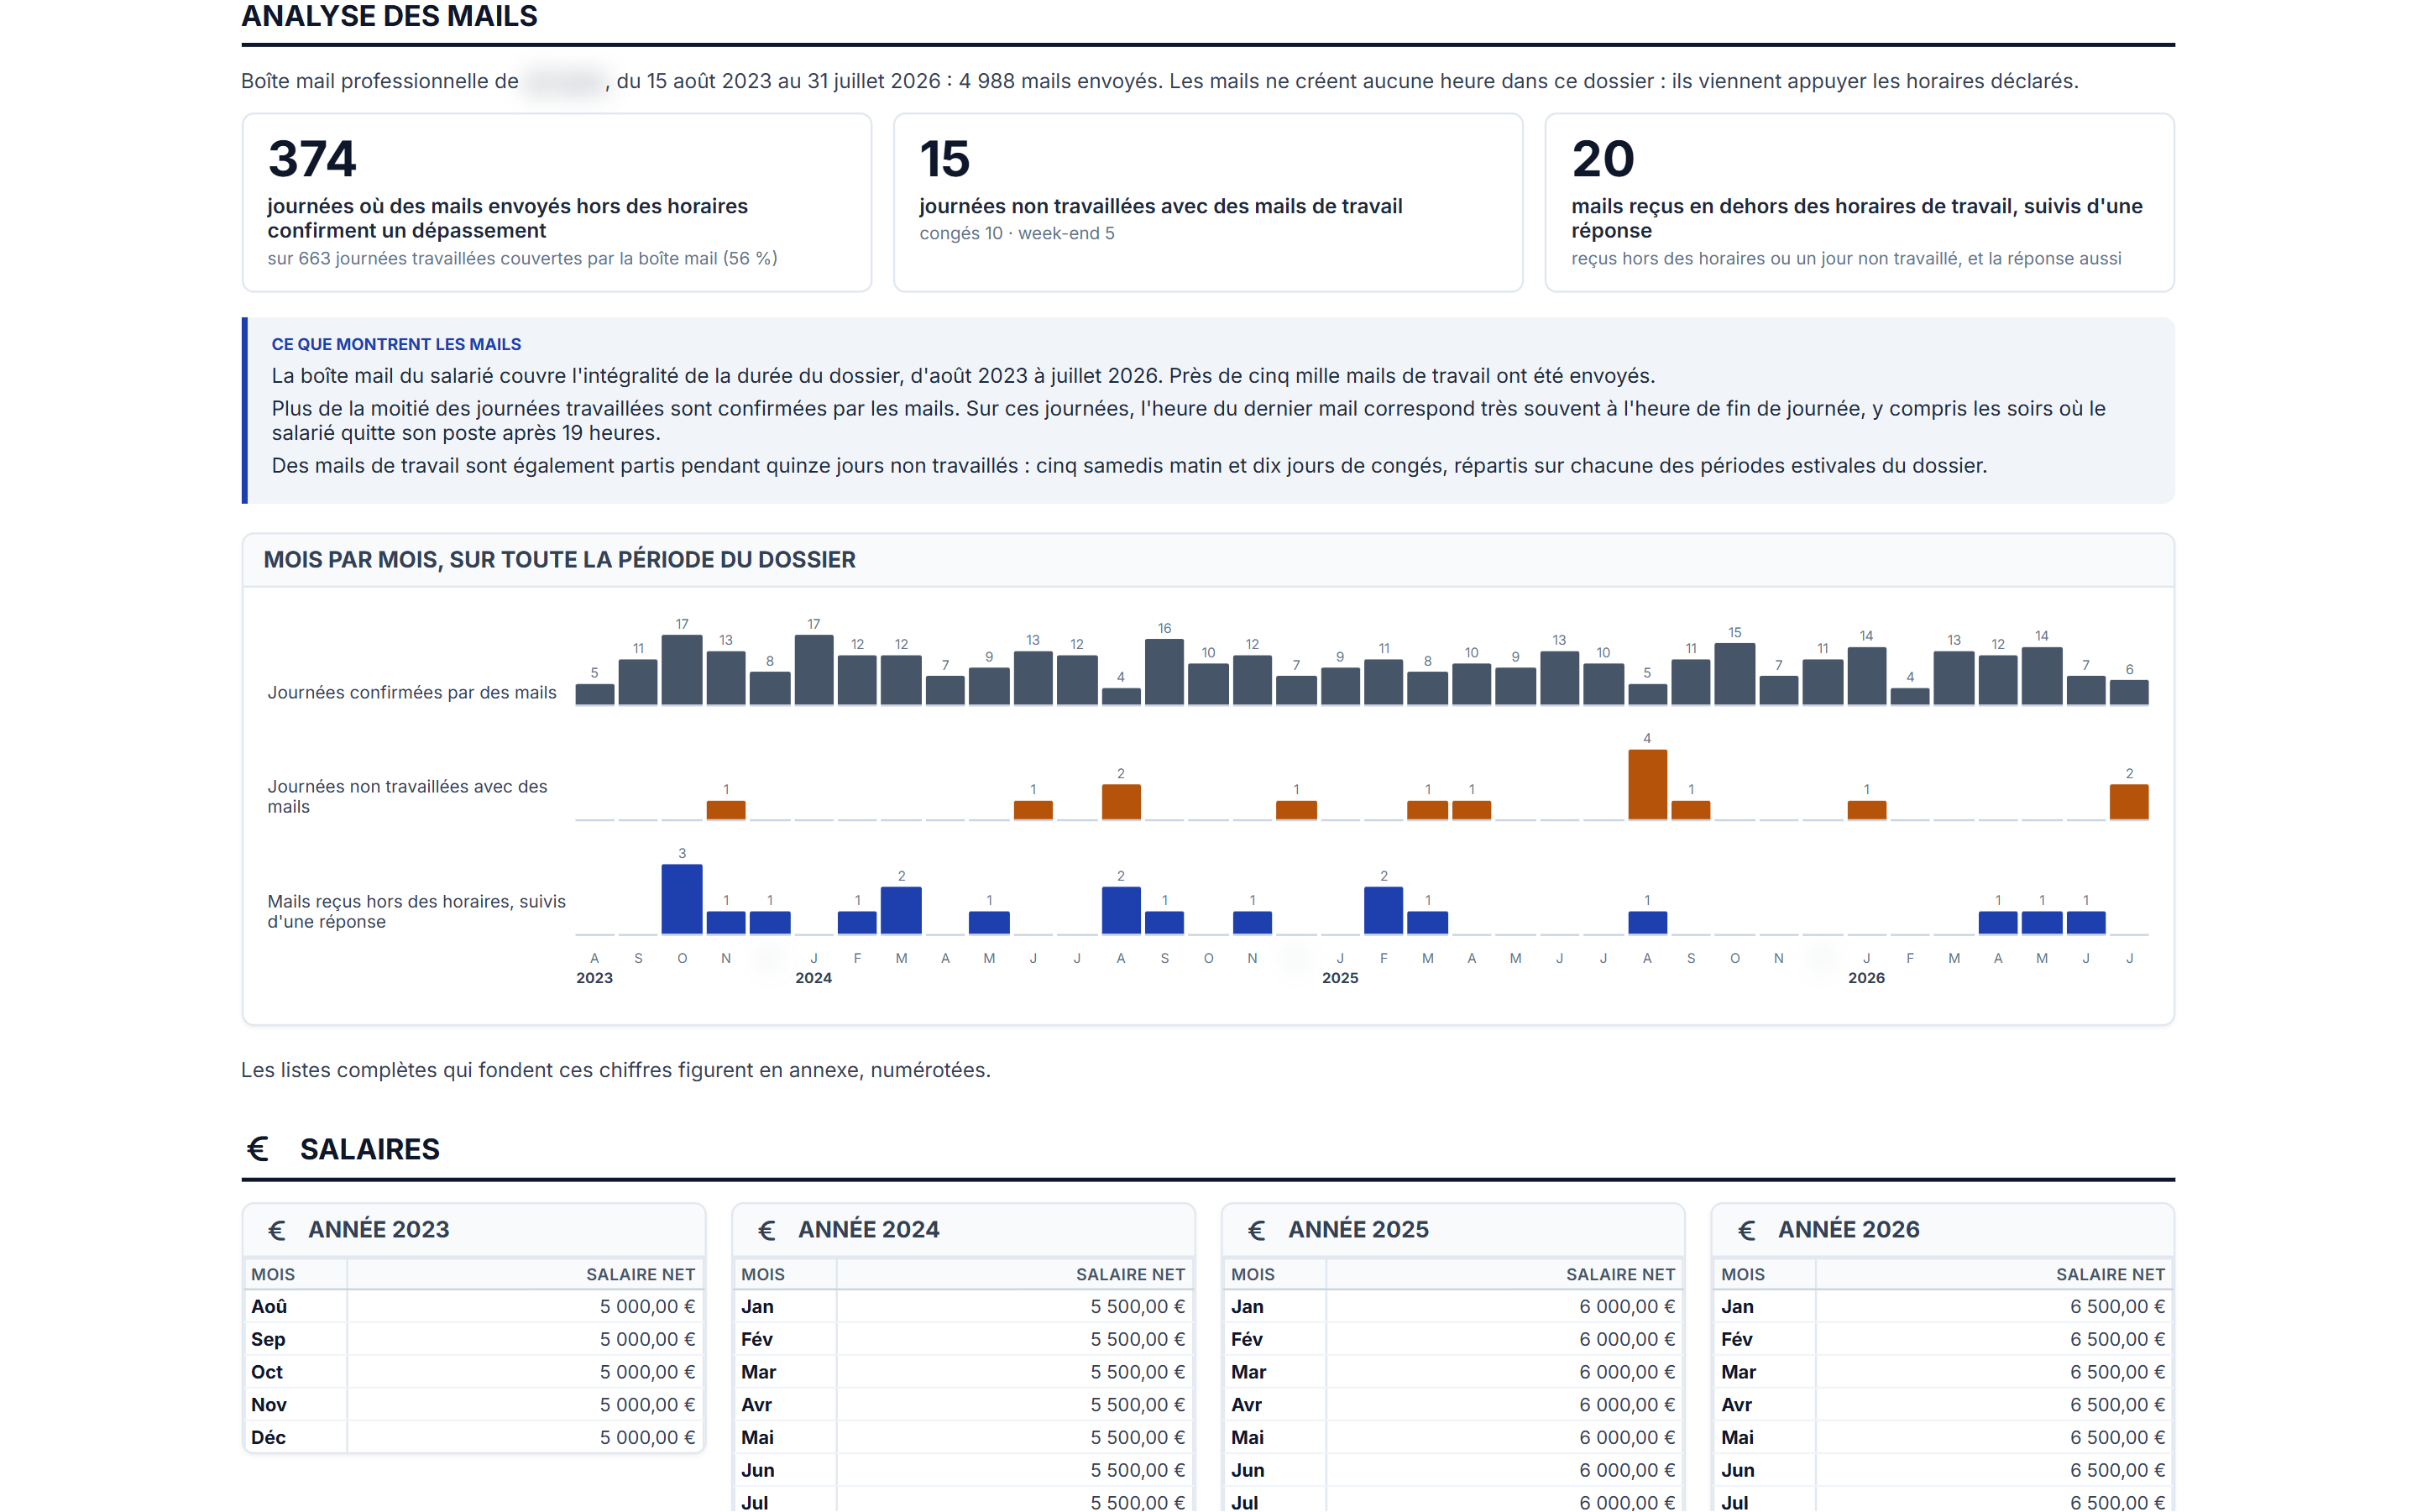This screenshot has height=1512, width=2417.
Task: Select the 15 journées non travaillées card
Action: pyautogui.click(x=1208, y=202)
